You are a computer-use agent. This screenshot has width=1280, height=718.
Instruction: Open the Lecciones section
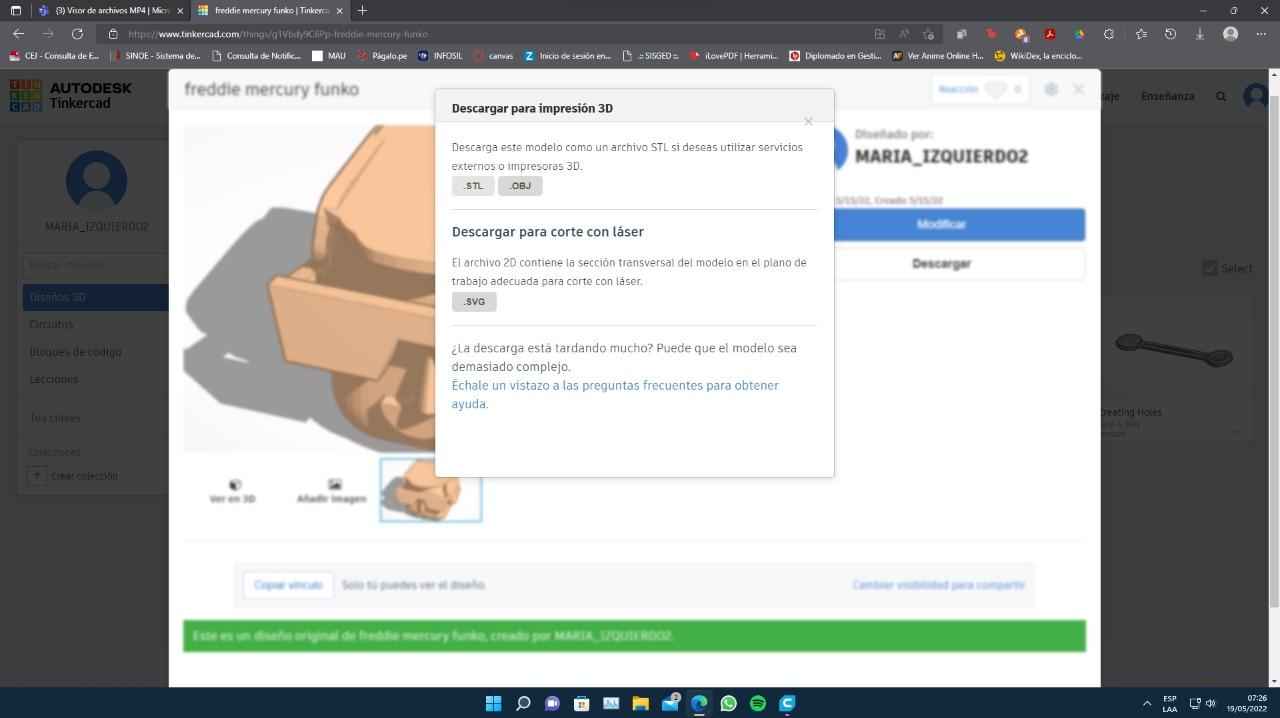point(53,380)
